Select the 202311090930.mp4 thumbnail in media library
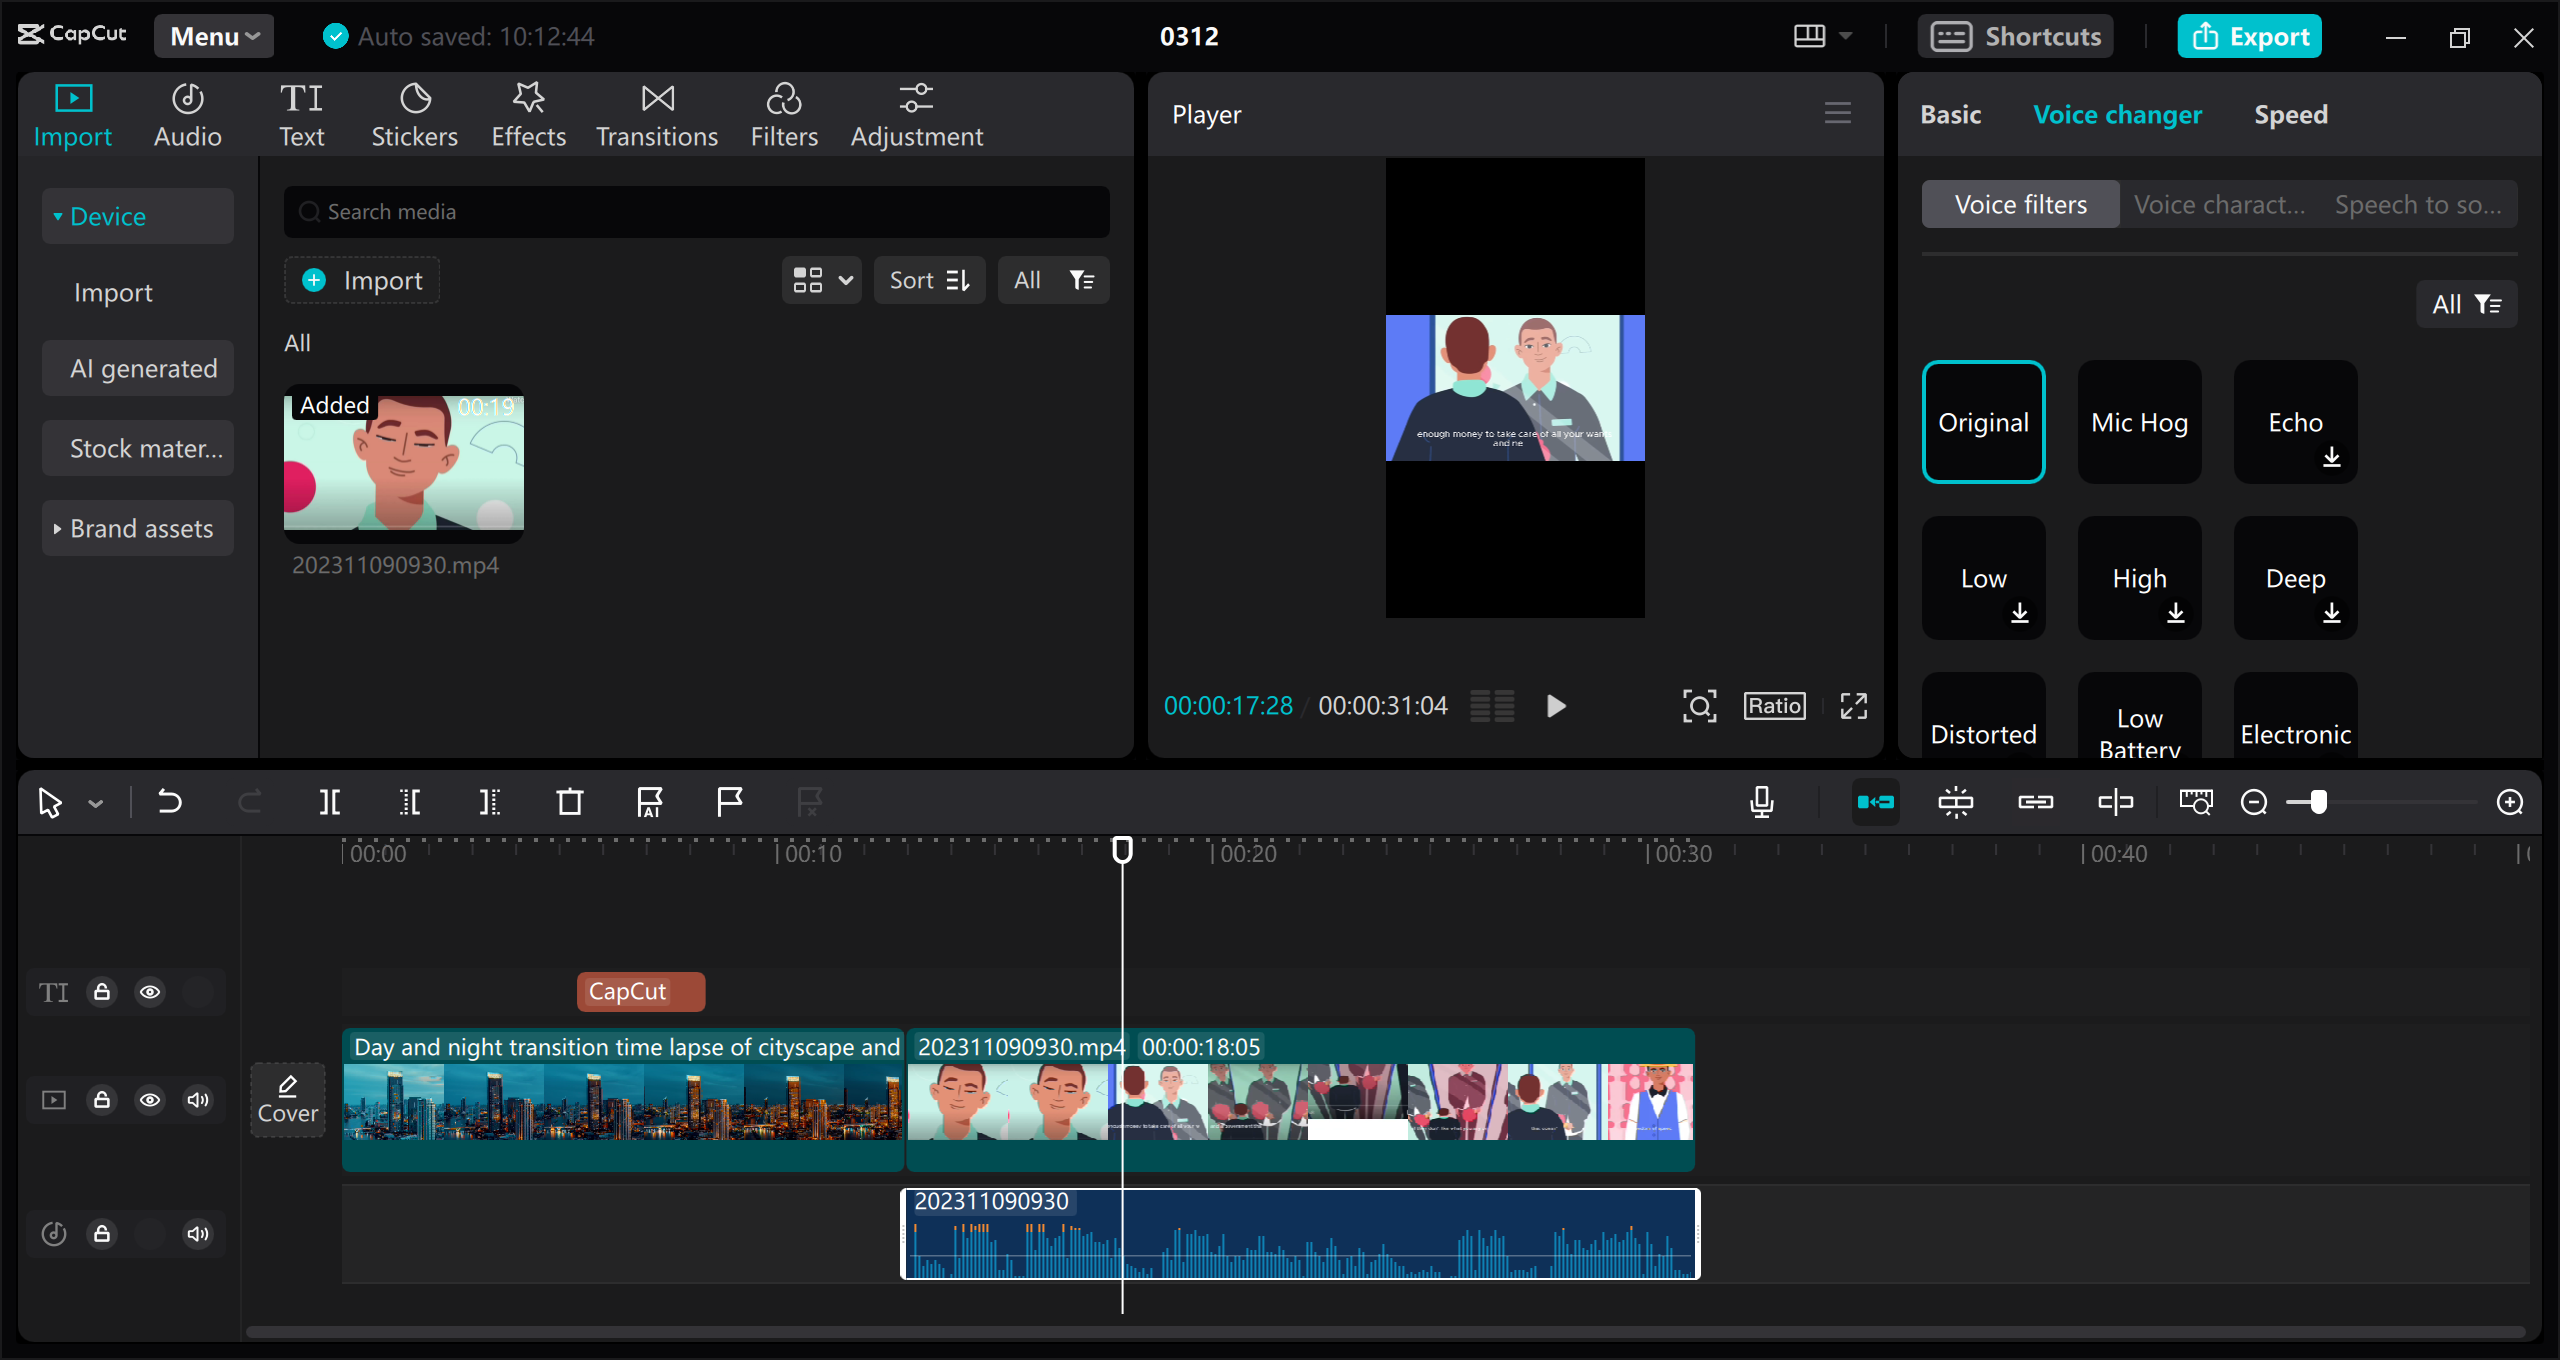 (403, 463)
